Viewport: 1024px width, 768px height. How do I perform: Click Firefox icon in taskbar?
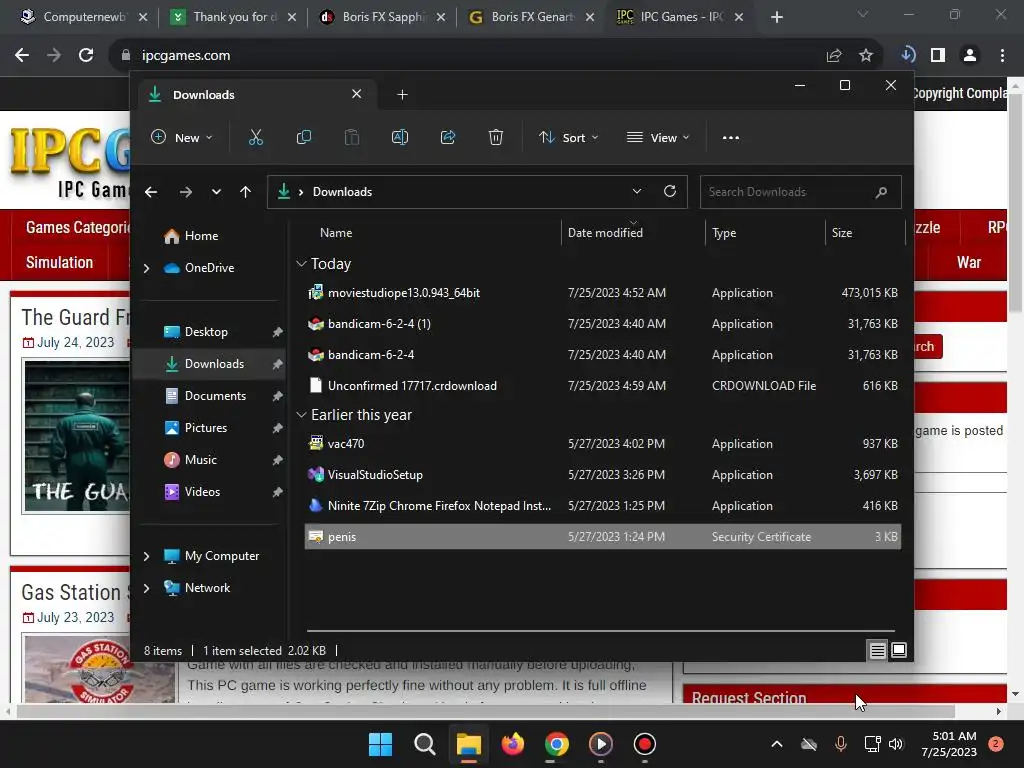[x=513, y=744]
